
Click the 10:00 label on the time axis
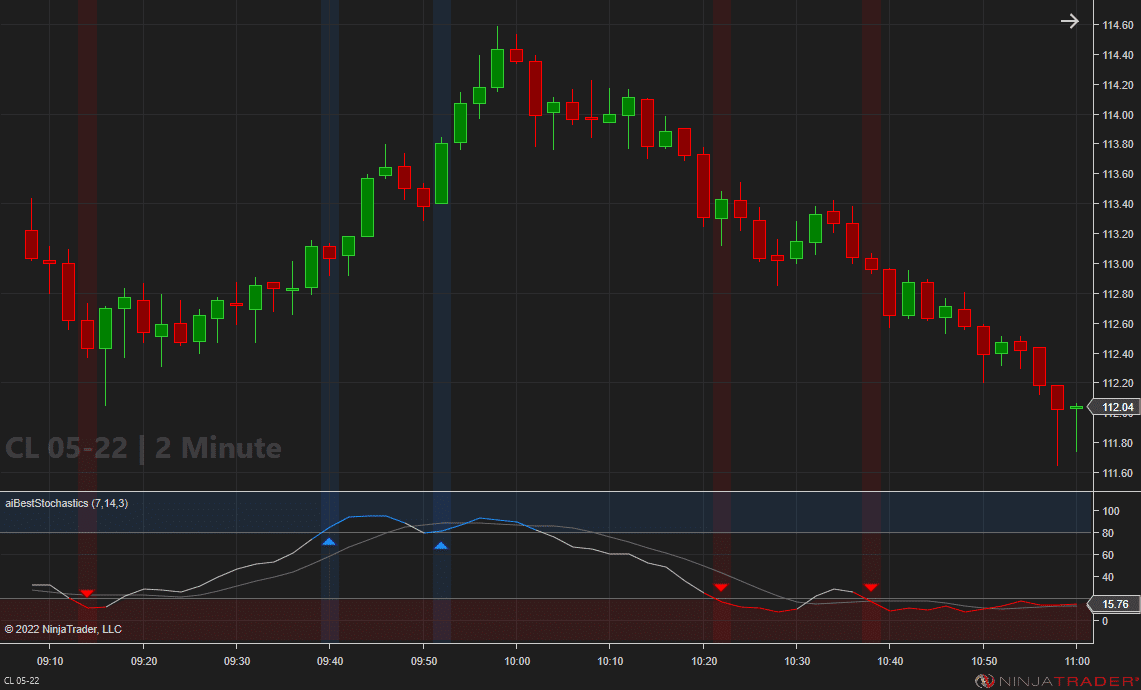[x=517, y=661]
